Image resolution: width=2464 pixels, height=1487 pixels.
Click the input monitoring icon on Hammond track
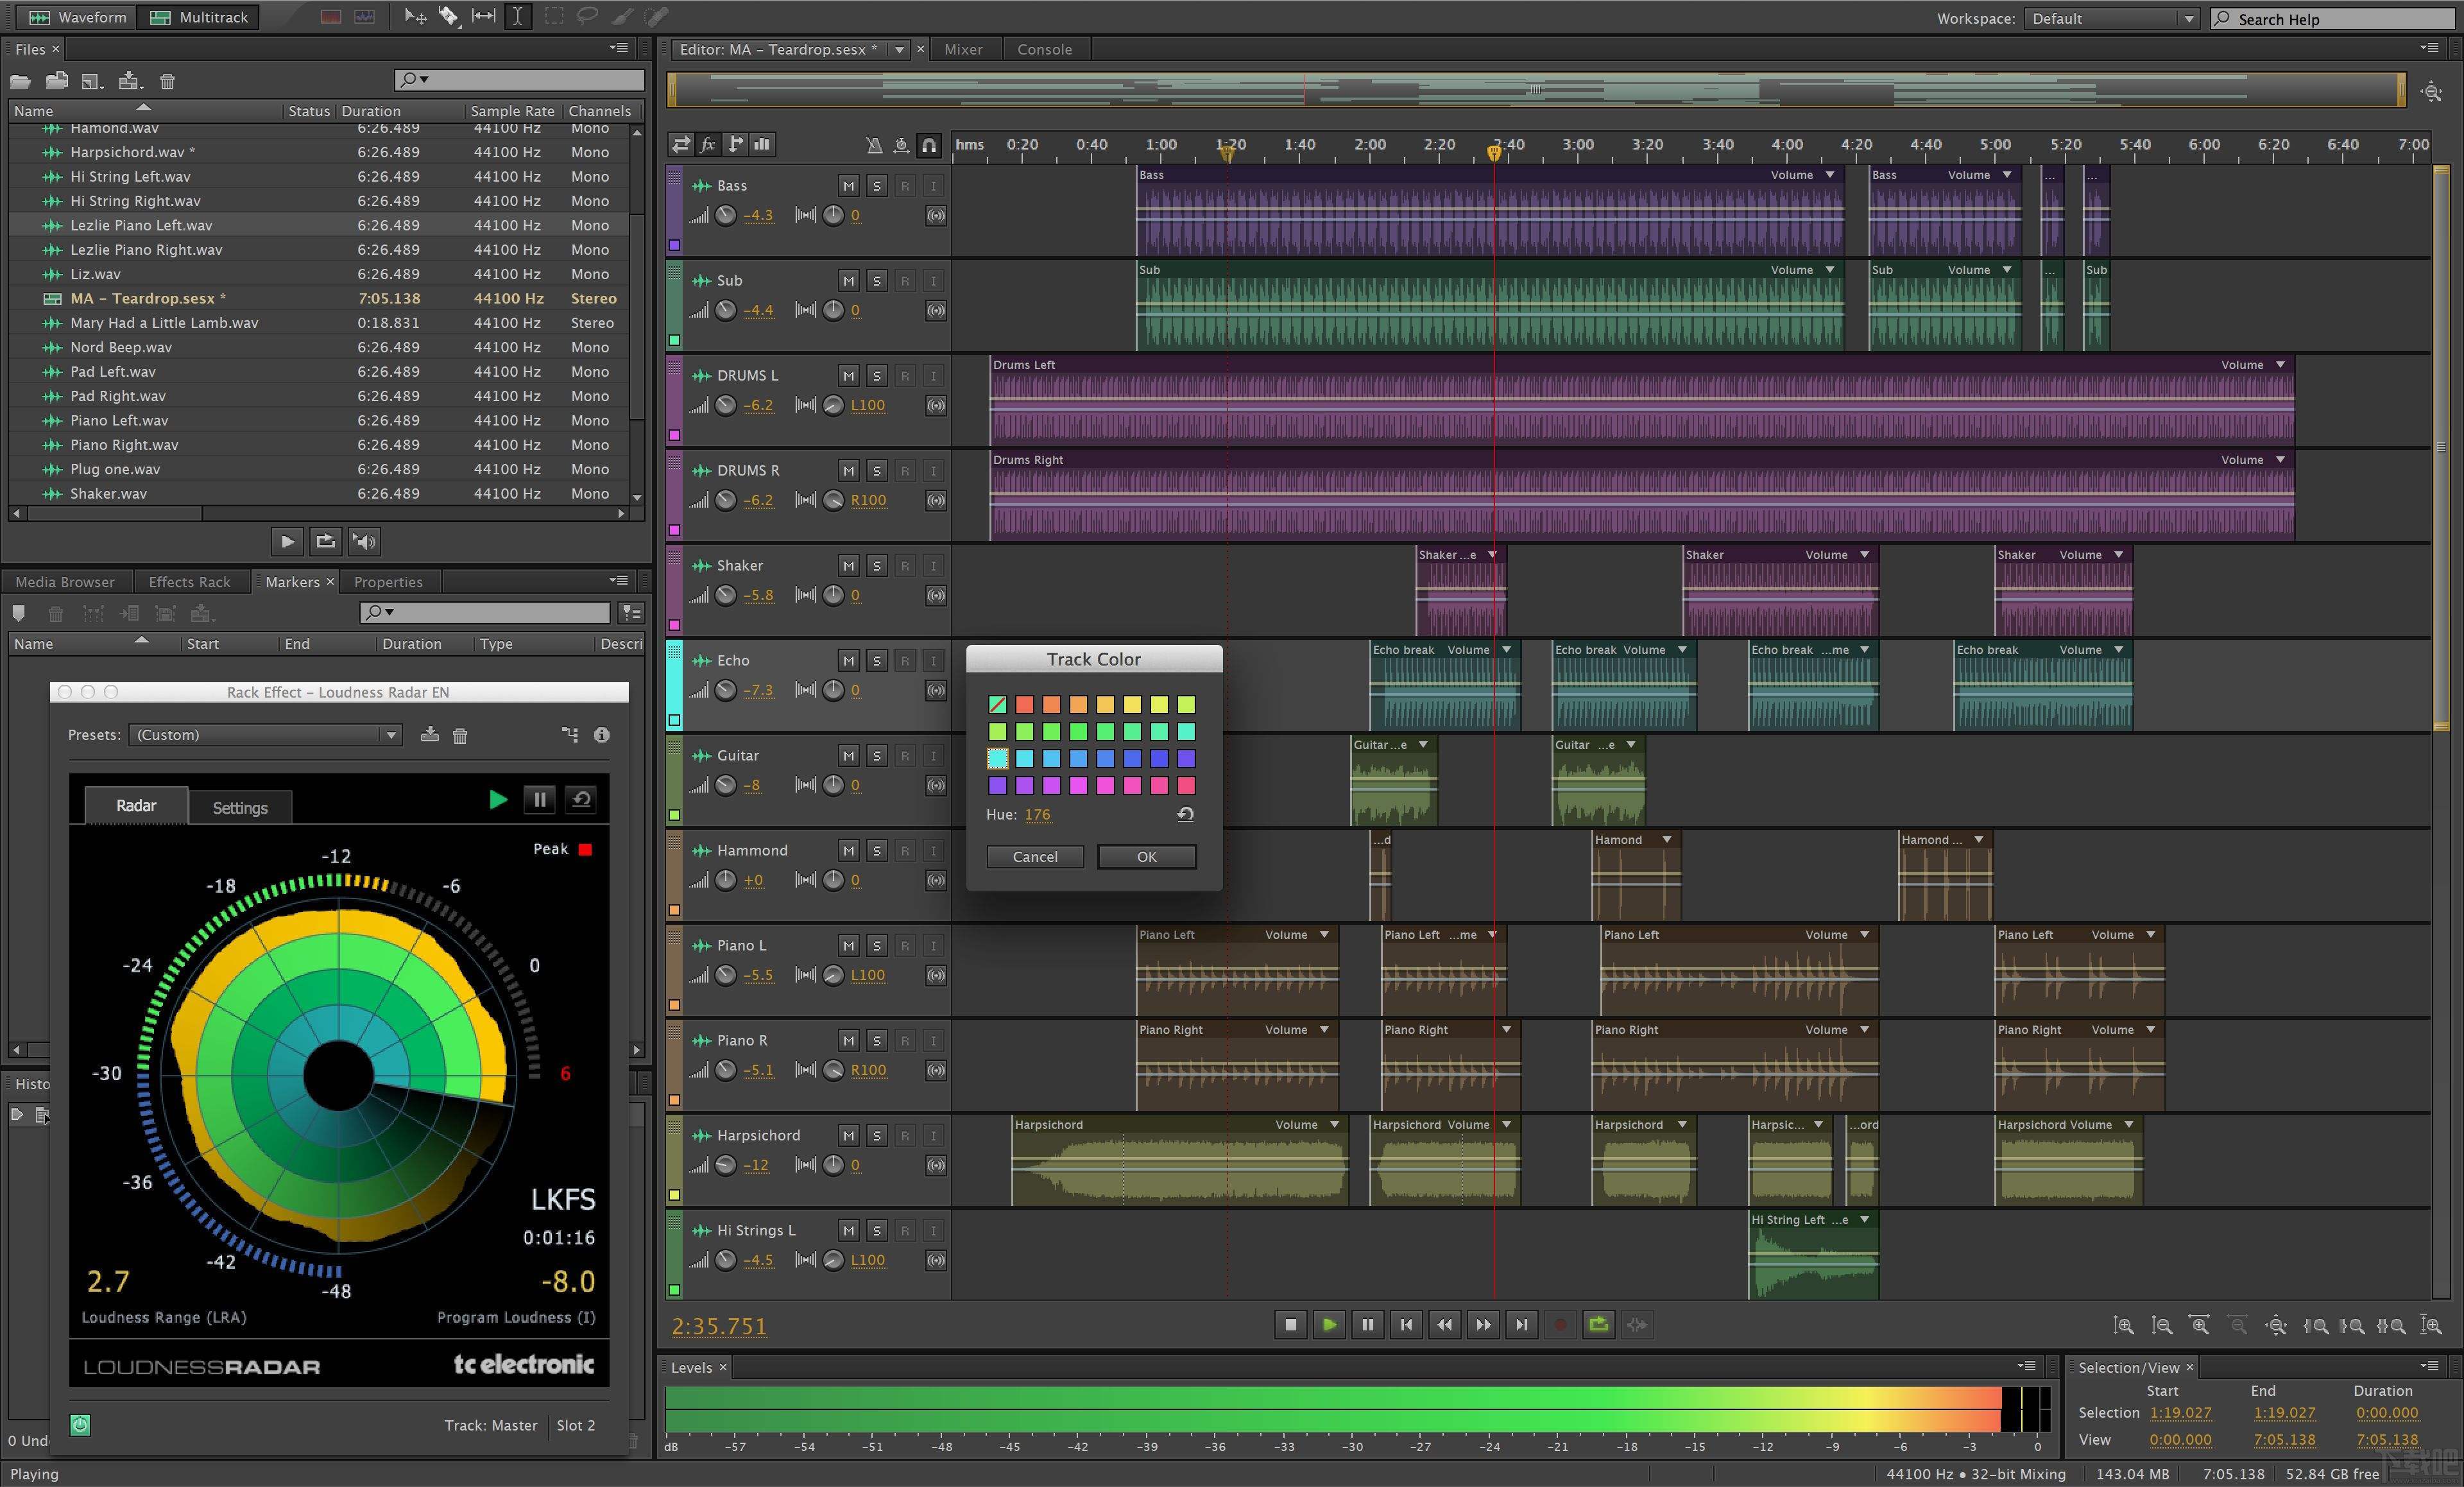click(927, 850)
